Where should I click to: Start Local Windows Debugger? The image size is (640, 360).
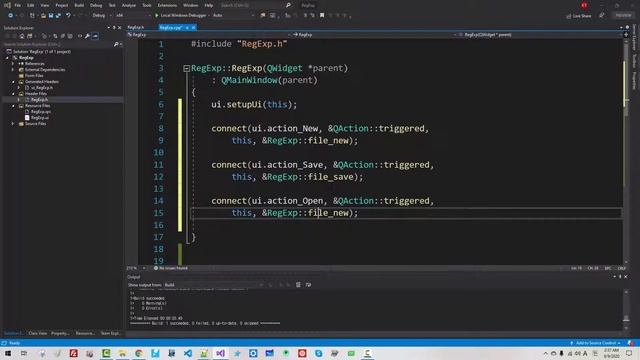pos(180,16)
